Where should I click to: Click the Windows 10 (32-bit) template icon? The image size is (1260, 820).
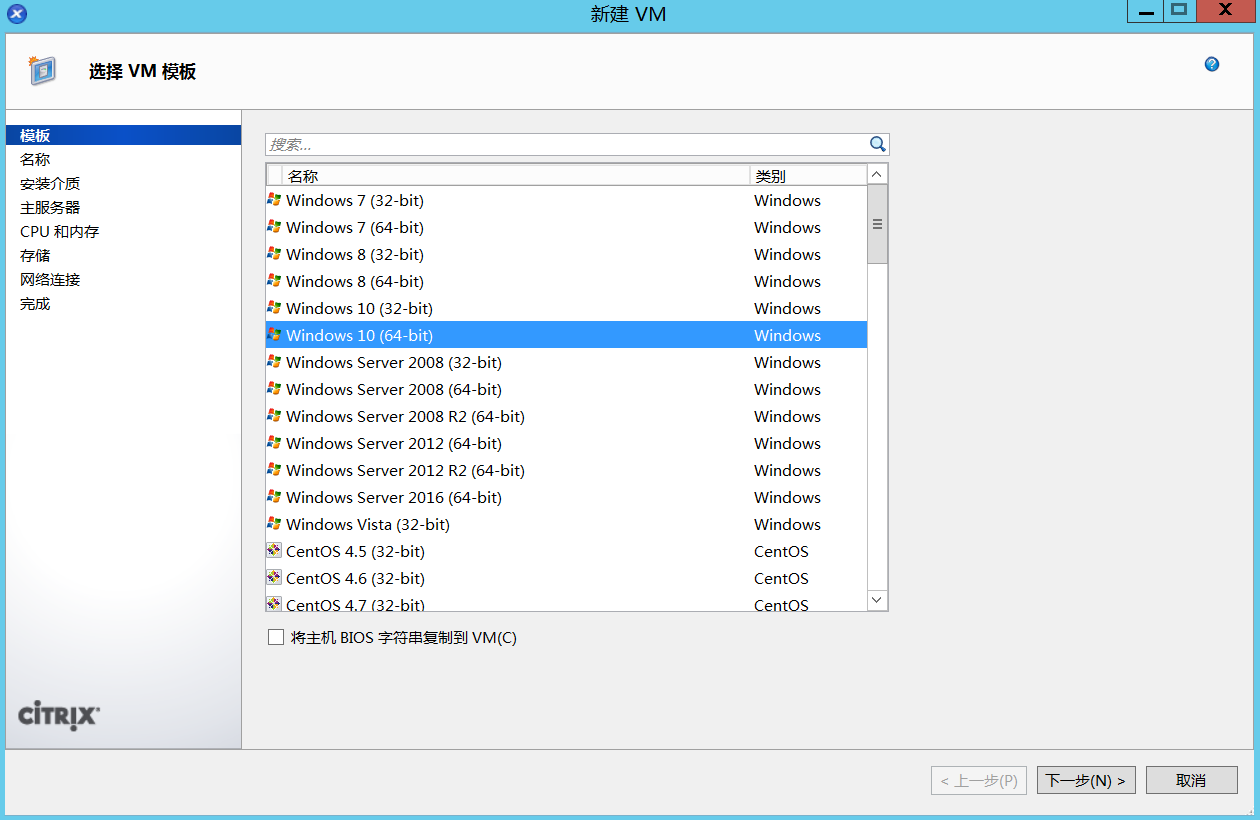click(274, 308)
